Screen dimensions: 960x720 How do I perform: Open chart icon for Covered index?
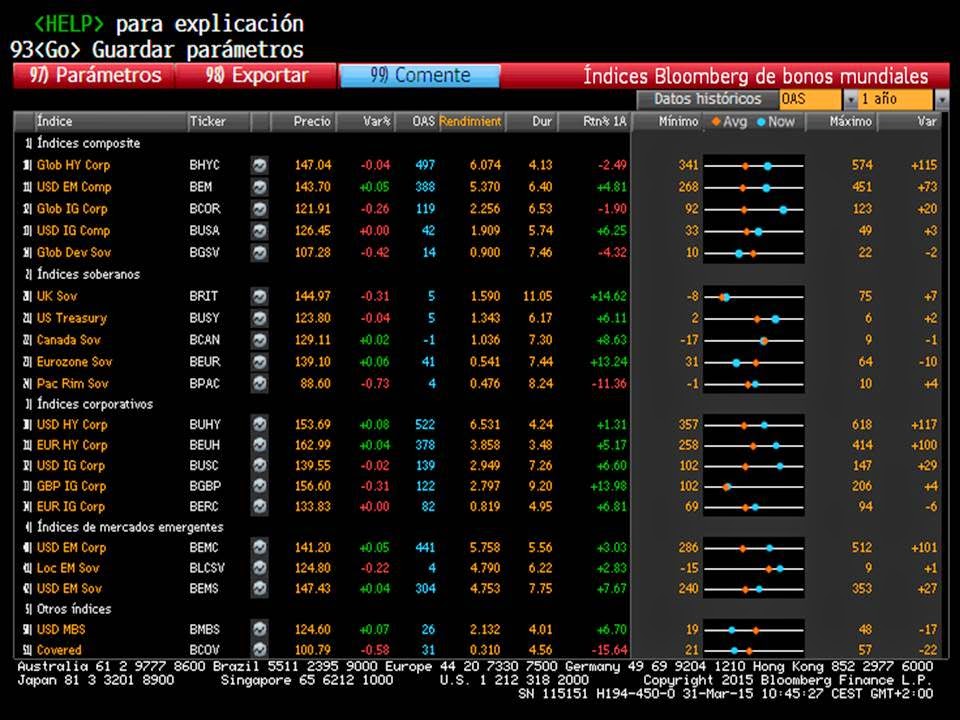click(x=260, y=650)
